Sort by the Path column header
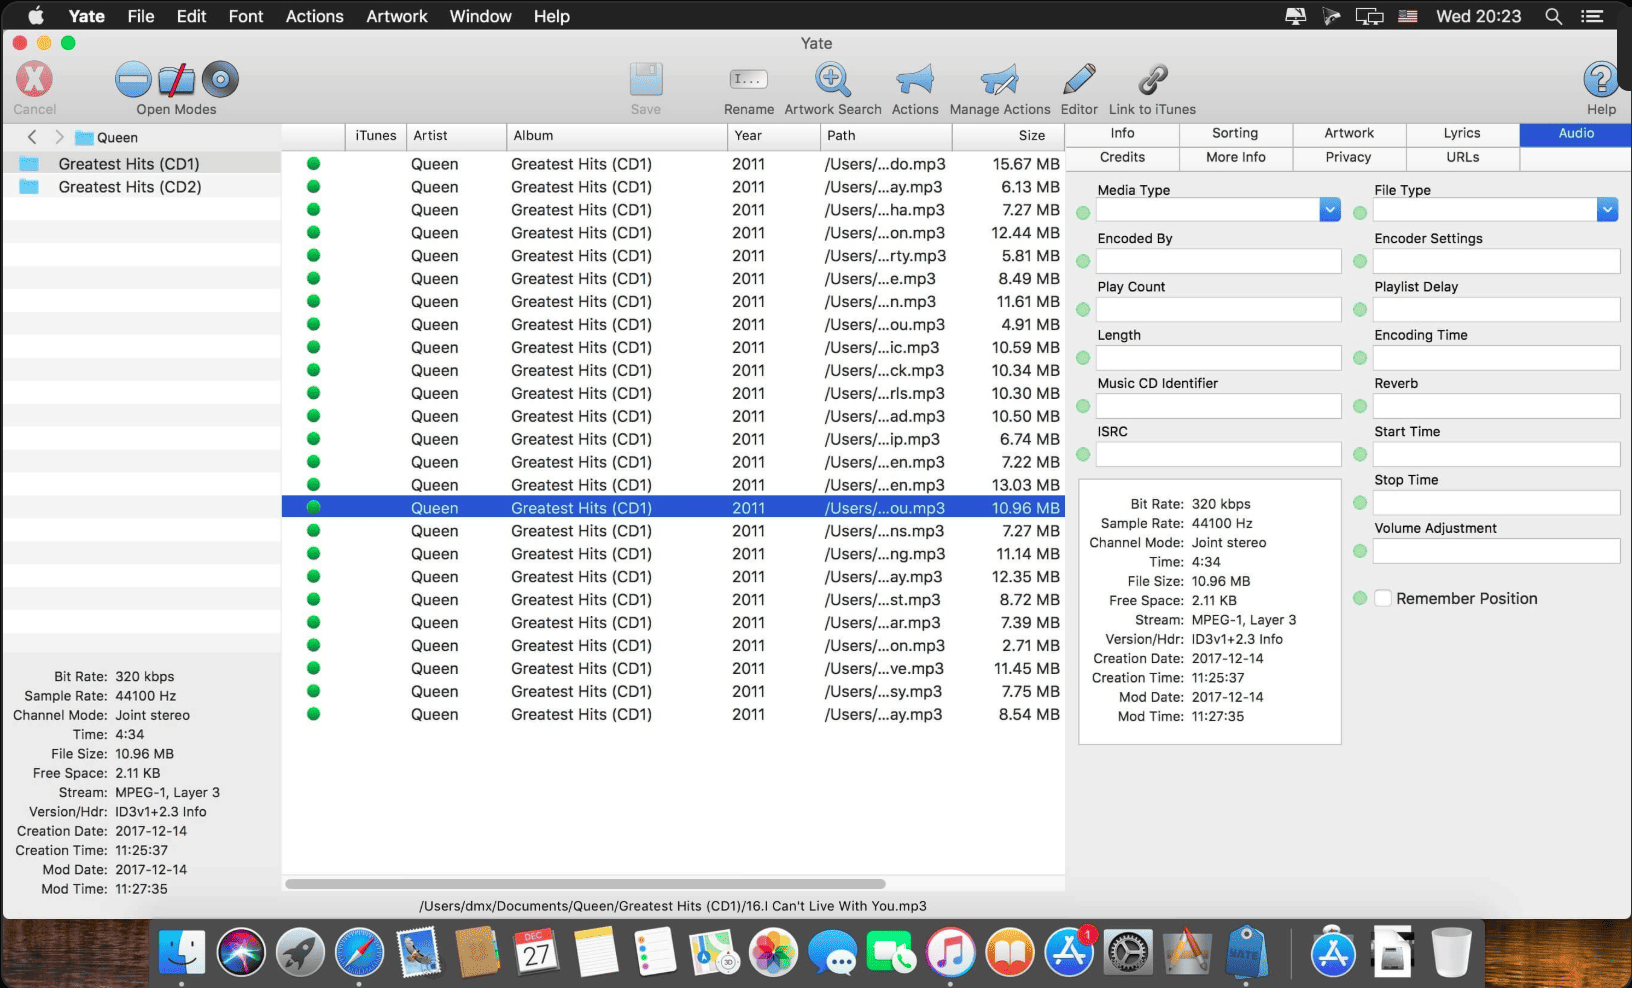The height and width of the screenshot is (988, 1632). pyautogui.click(x=886, y=136)
